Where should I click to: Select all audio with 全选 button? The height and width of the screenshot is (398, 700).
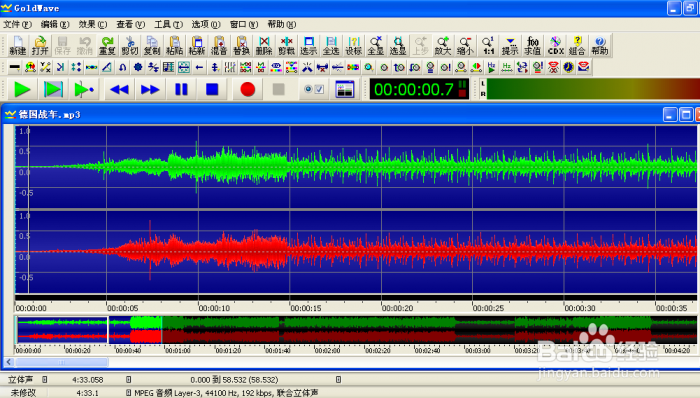tap(331, 46)
